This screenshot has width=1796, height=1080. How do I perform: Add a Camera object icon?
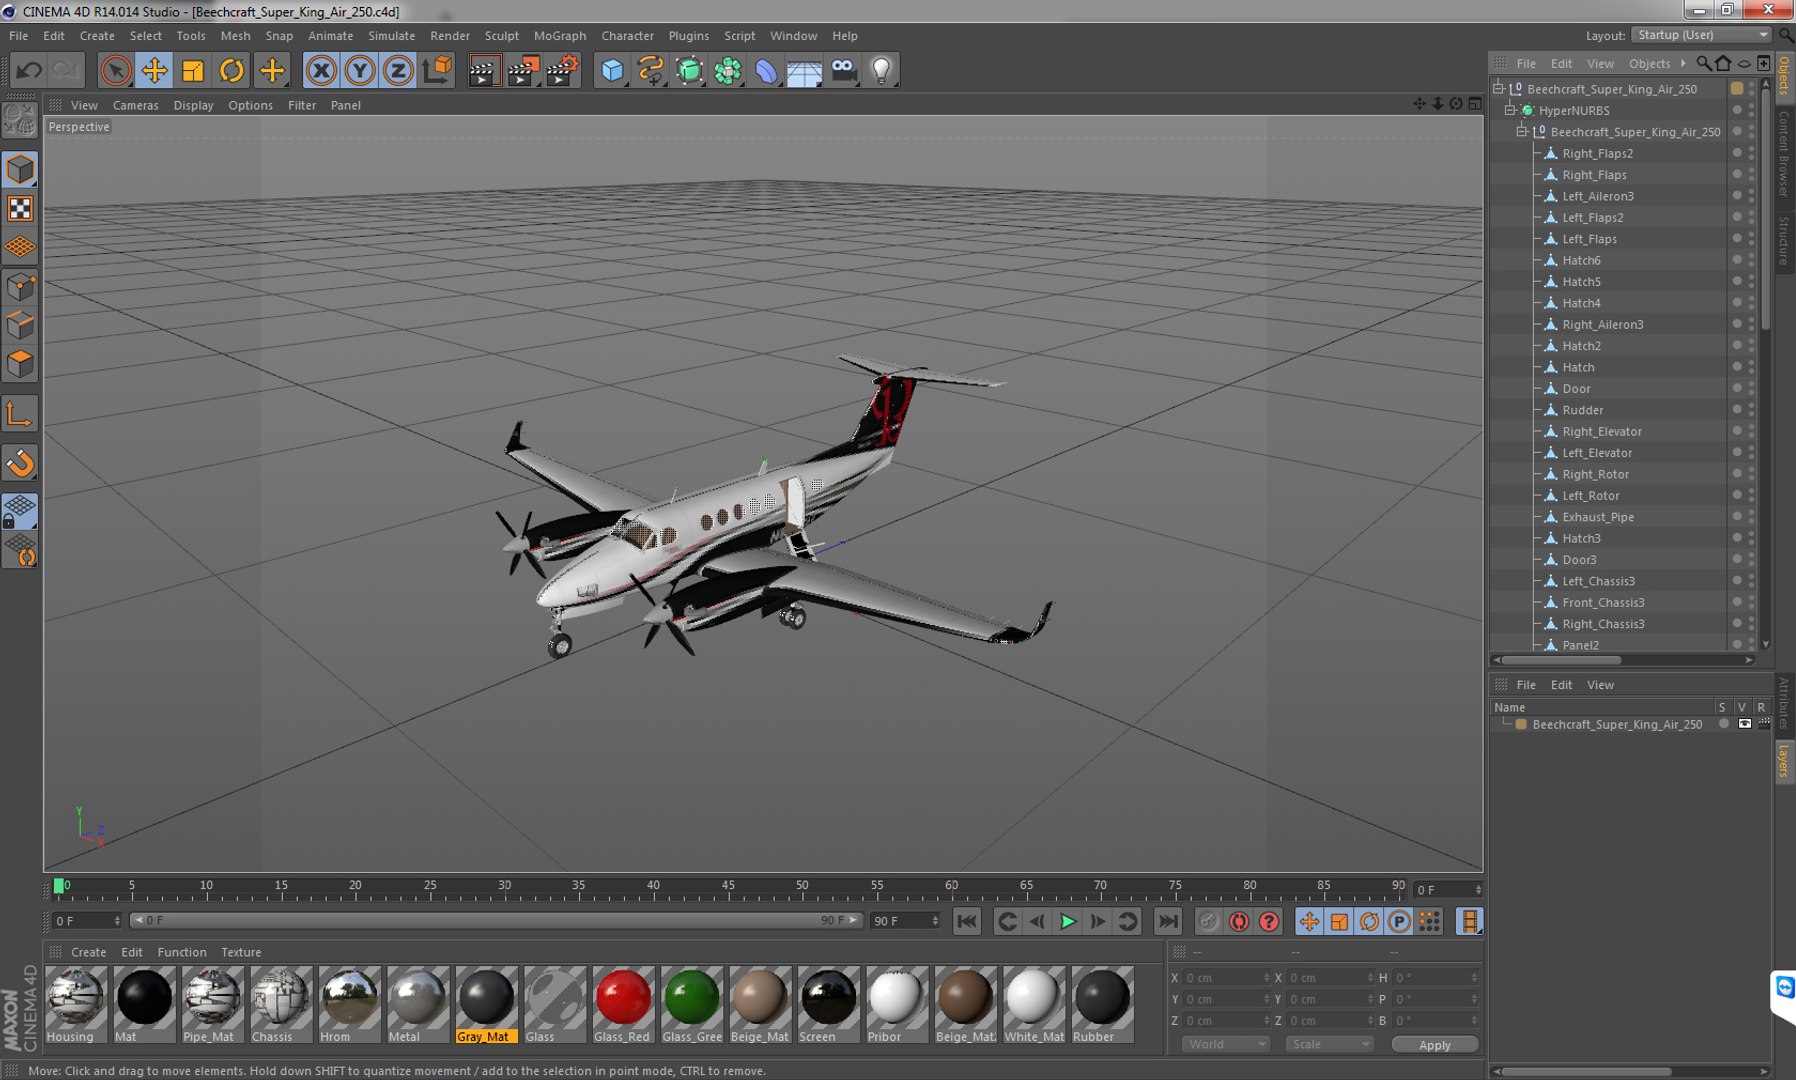(x=844, y=70)
